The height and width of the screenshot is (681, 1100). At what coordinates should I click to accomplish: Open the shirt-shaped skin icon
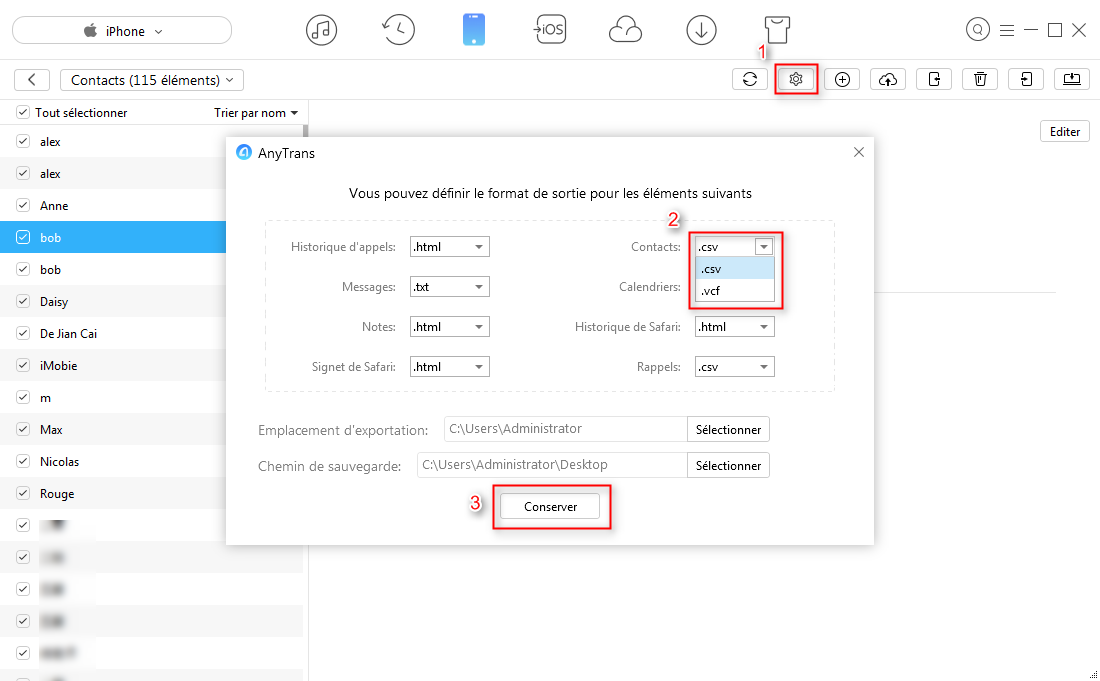coord(777,30)
